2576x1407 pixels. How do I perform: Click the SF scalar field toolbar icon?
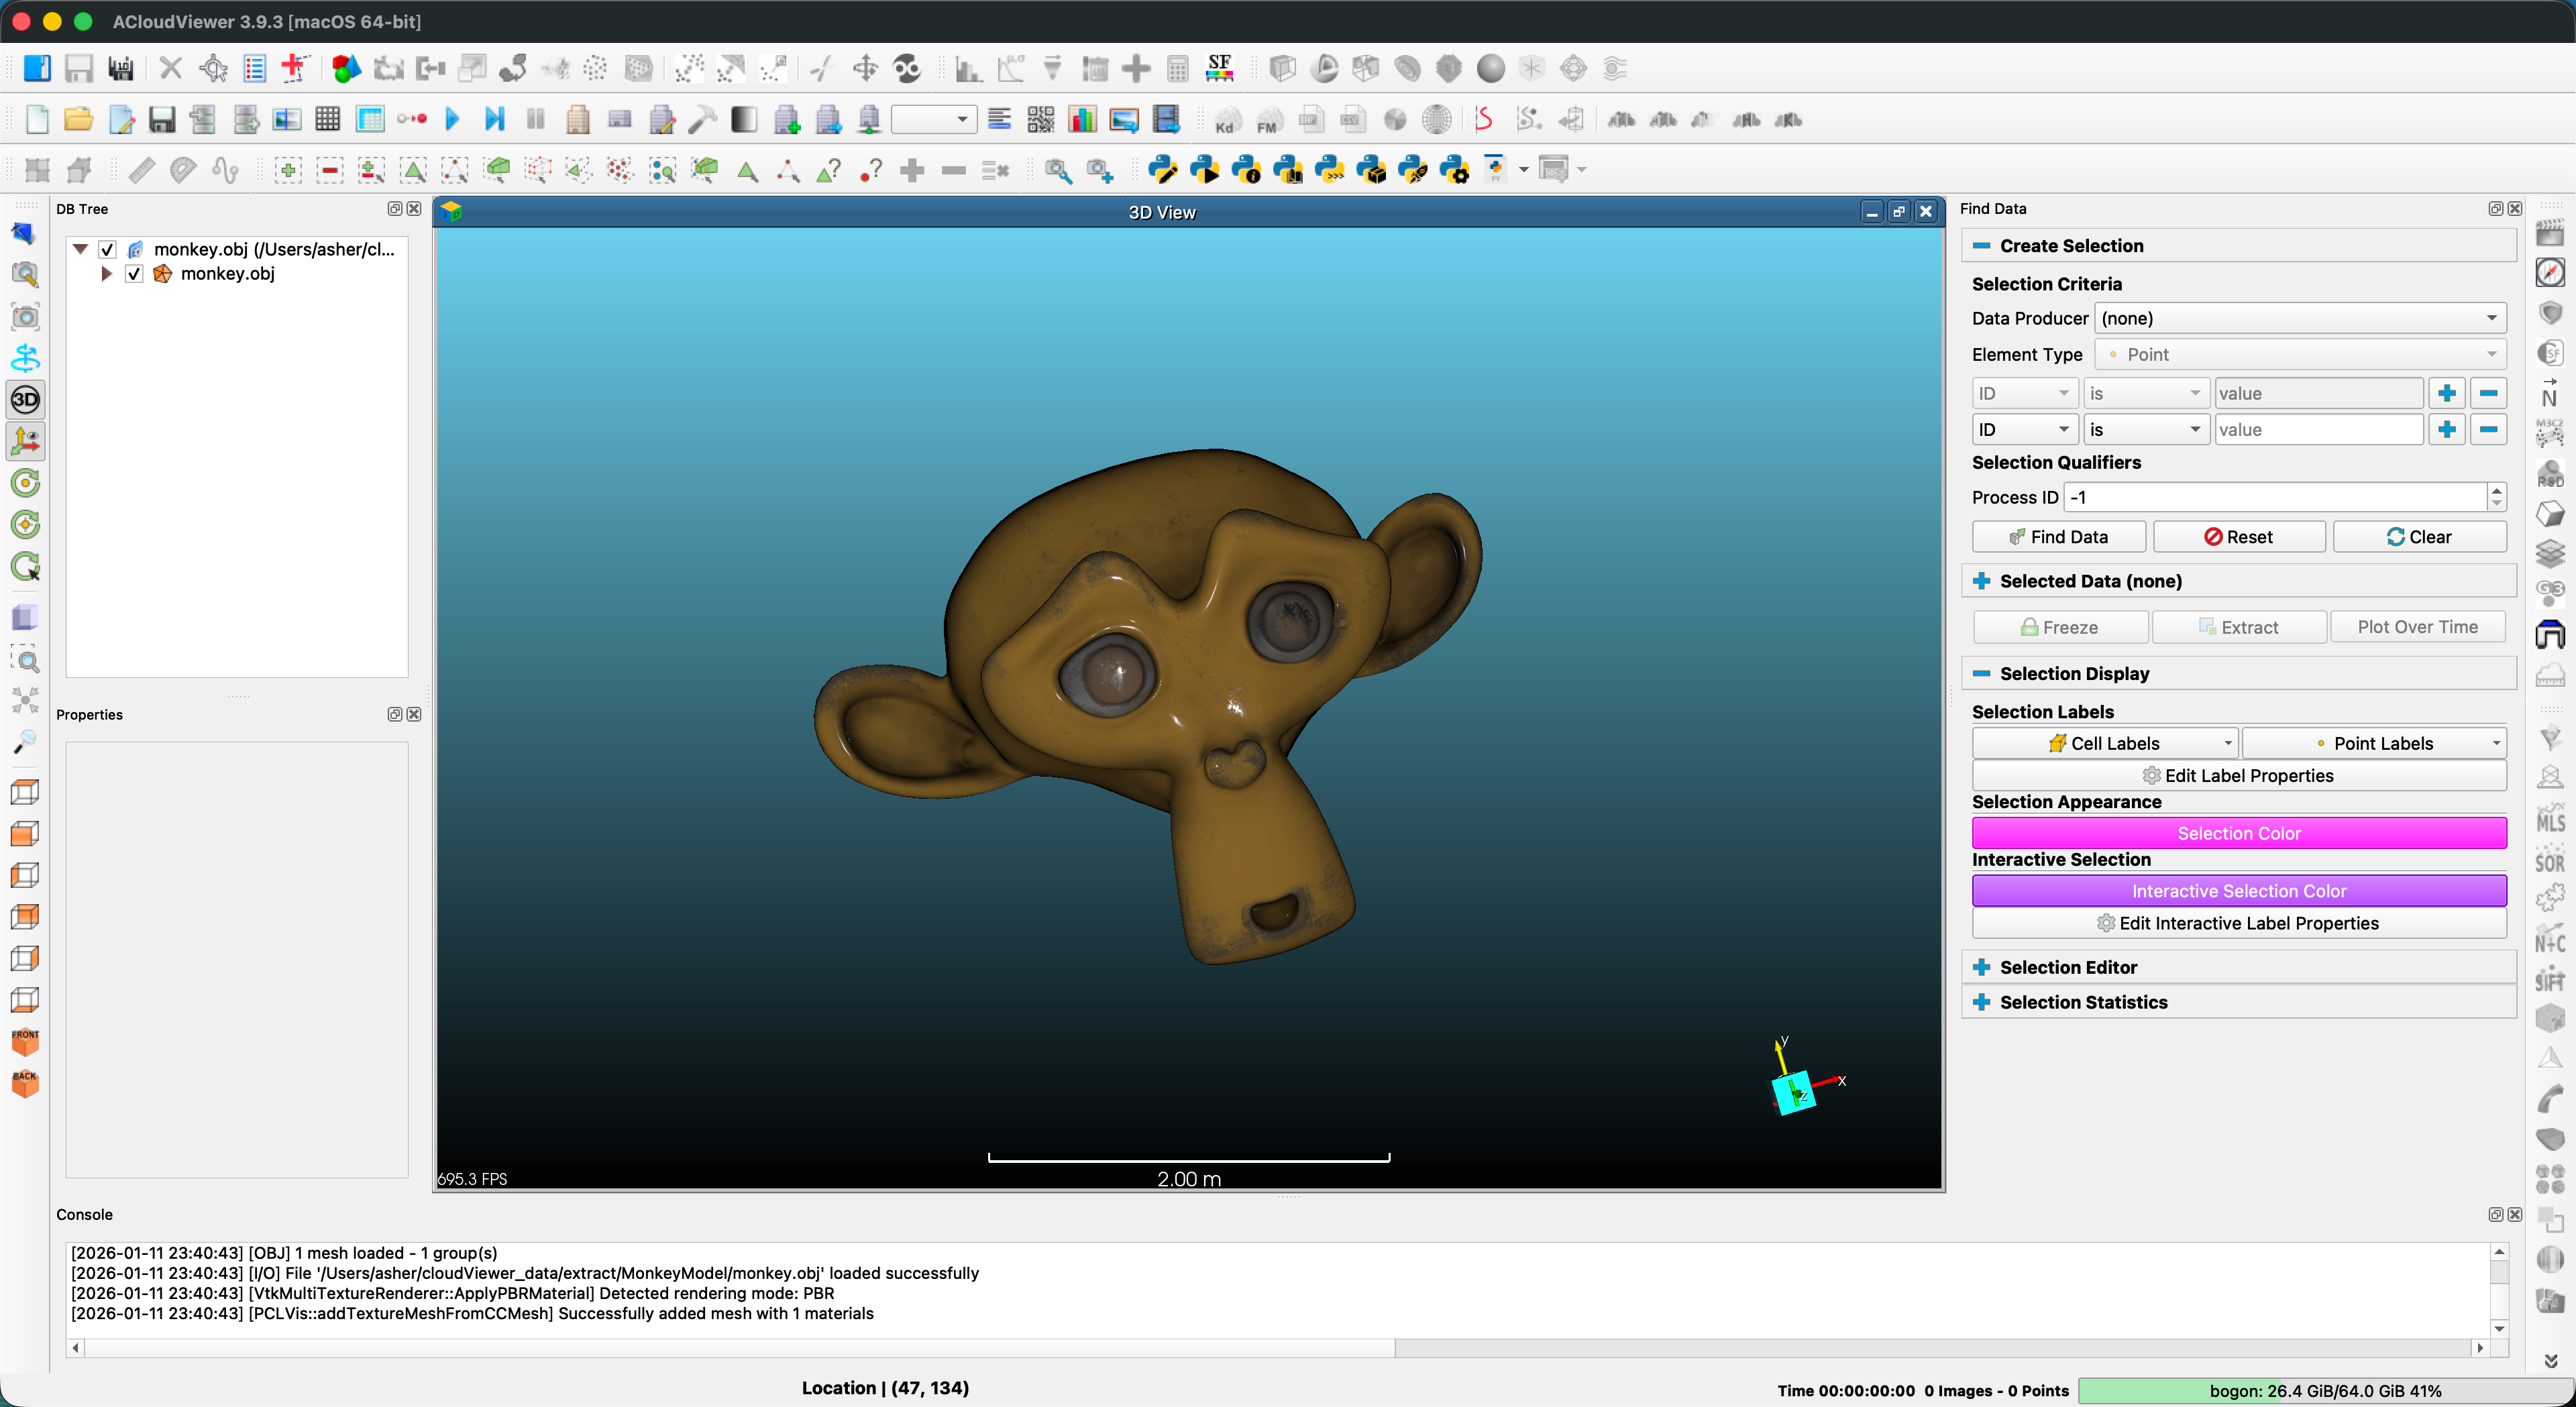tap(1219, 68)
